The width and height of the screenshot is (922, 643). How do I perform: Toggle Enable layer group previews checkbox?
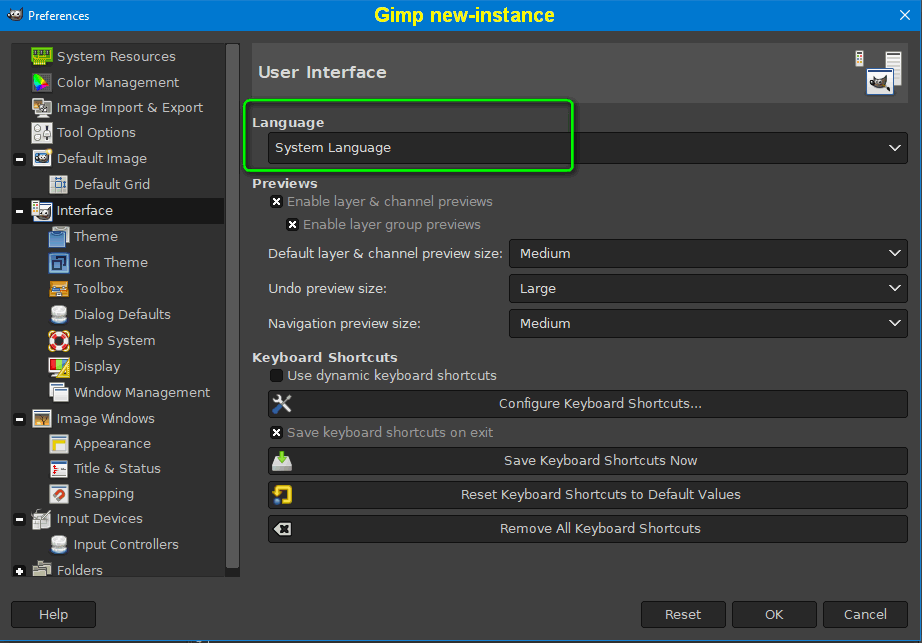[292, 225]
